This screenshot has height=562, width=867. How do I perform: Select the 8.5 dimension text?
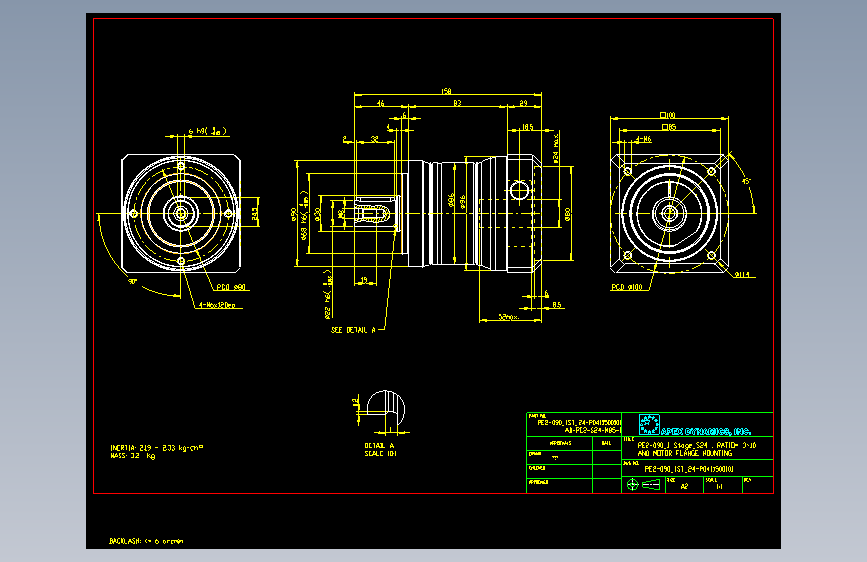pos(556,305)
